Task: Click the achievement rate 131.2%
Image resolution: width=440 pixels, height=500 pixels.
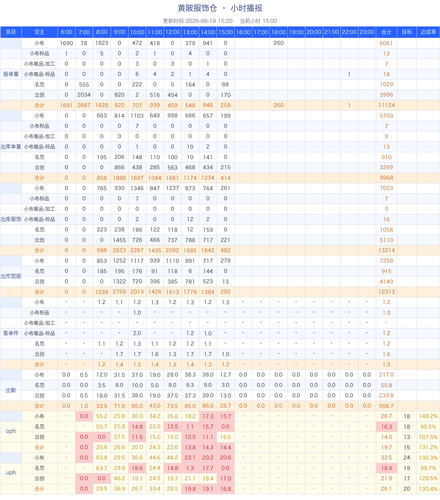Action: point(428,447)
